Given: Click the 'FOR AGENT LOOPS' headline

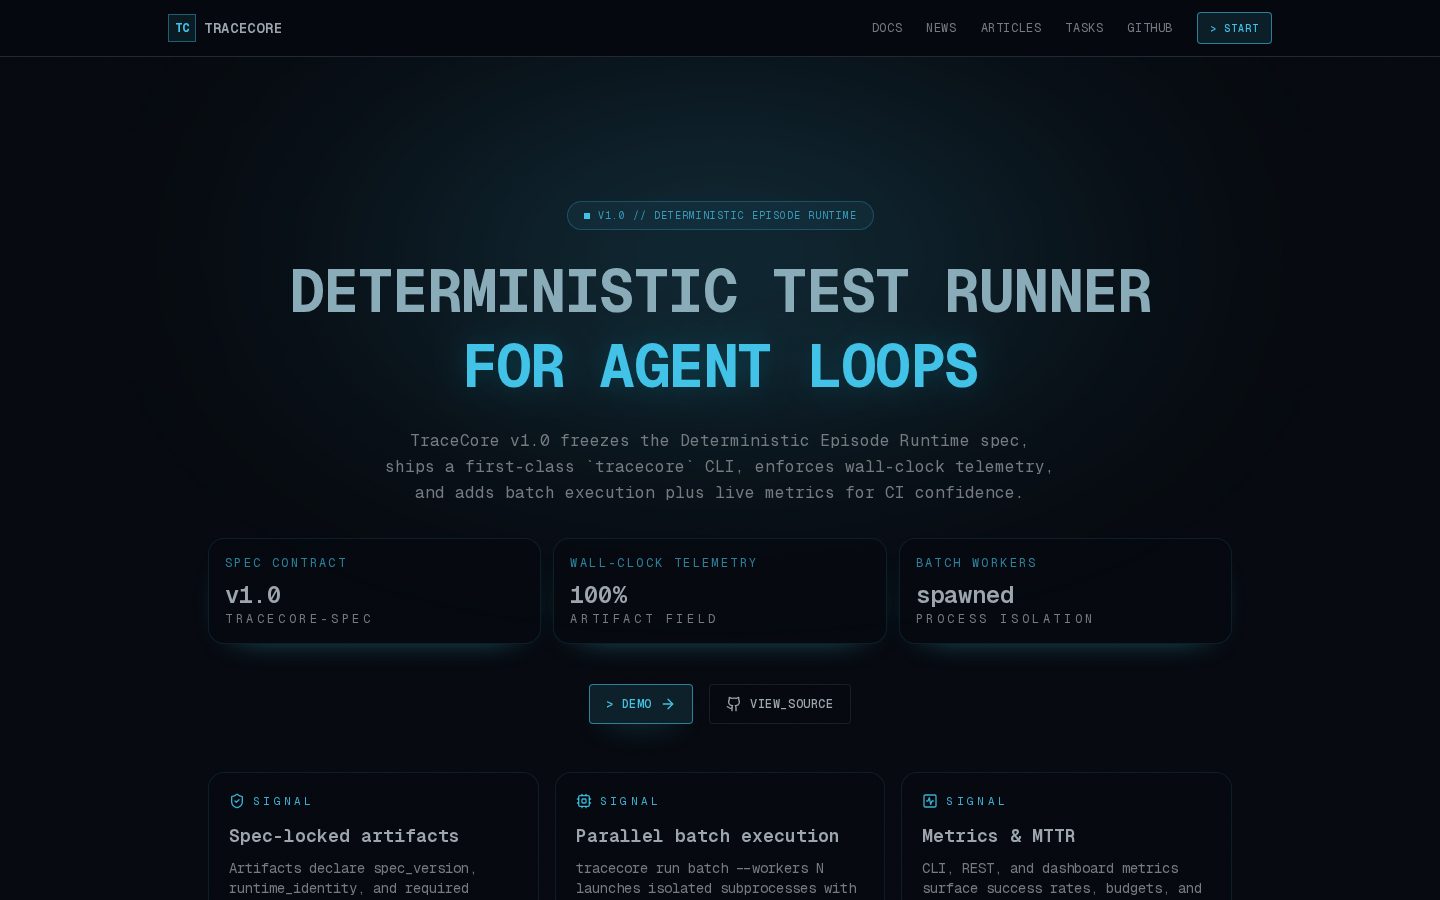Looking at the screenshot, I should 720,366.
